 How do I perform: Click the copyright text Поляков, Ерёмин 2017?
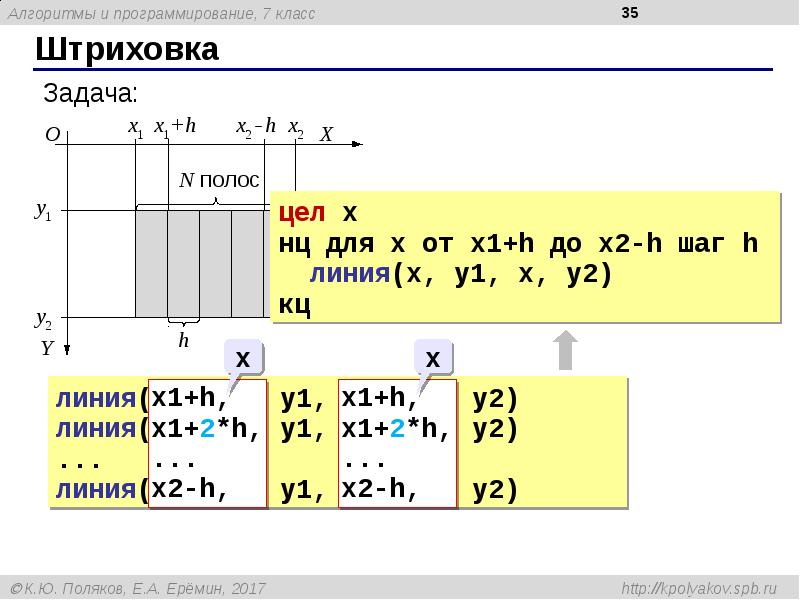click(136, 589)
